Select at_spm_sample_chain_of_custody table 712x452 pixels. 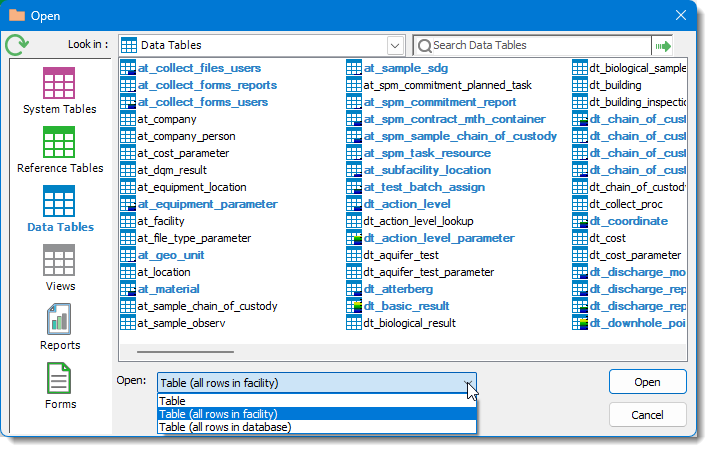pos(460,136)
